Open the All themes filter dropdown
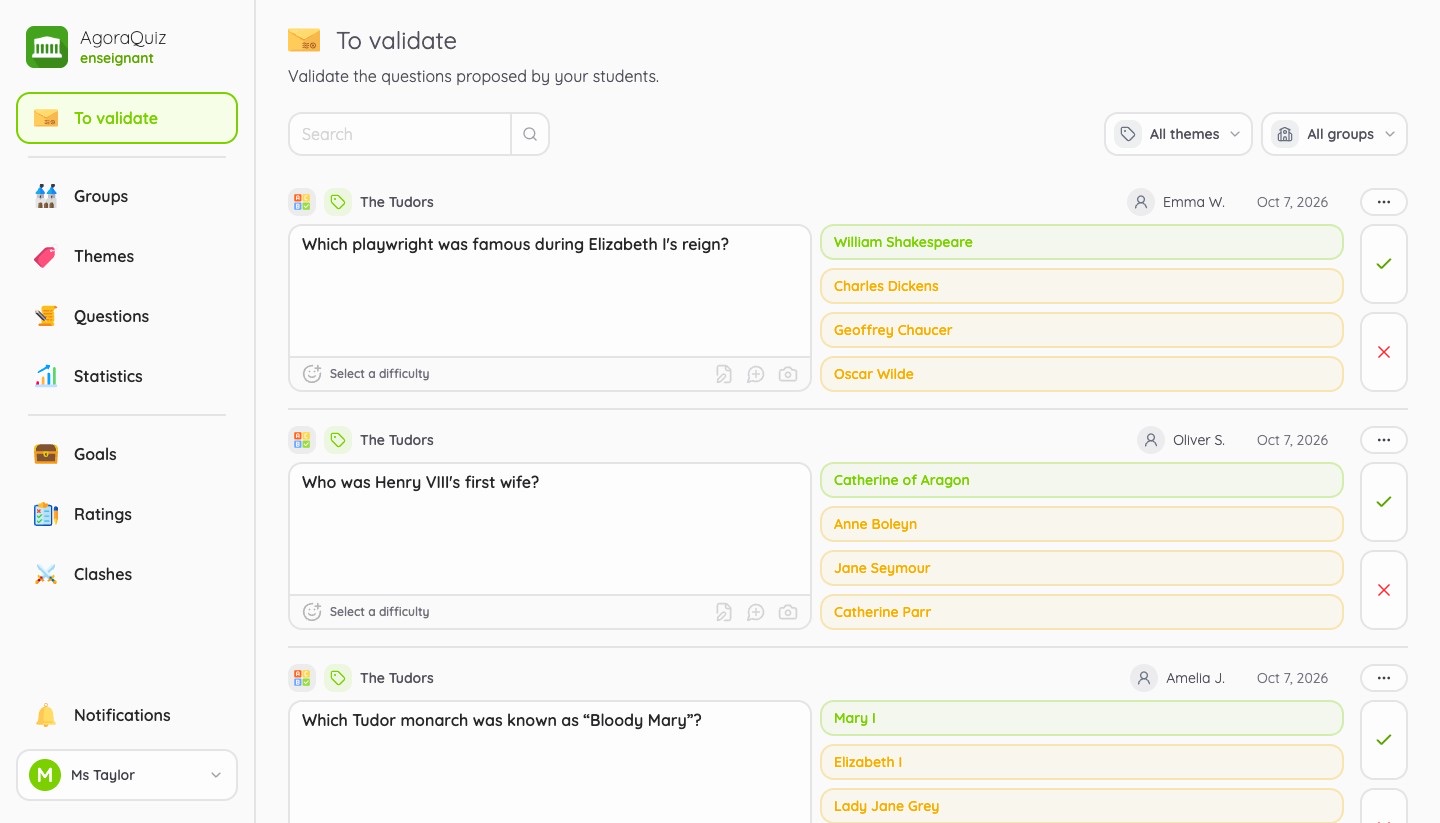1440x823 pixels. [x=1178, y=134]
